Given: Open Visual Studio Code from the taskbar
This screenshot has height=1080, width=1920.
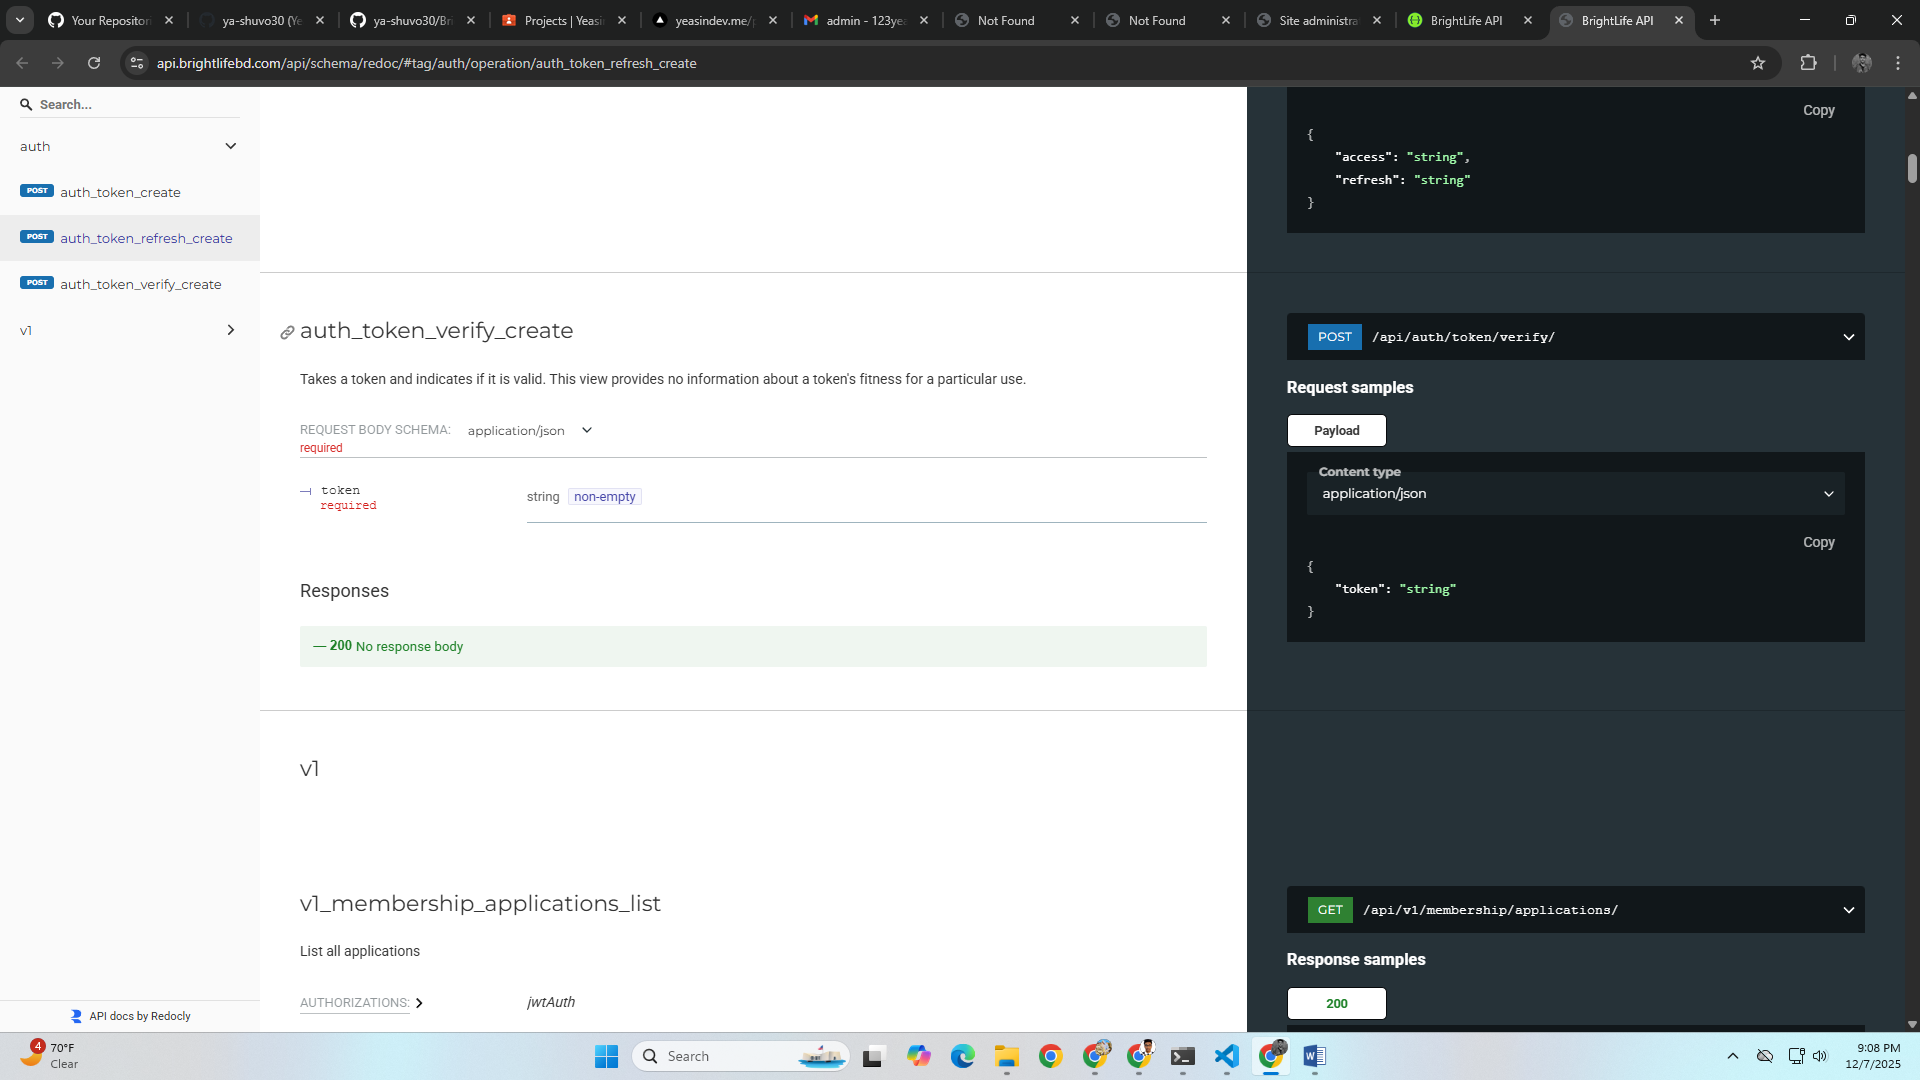Looking at the screenshot, I should (1226, 1056).
